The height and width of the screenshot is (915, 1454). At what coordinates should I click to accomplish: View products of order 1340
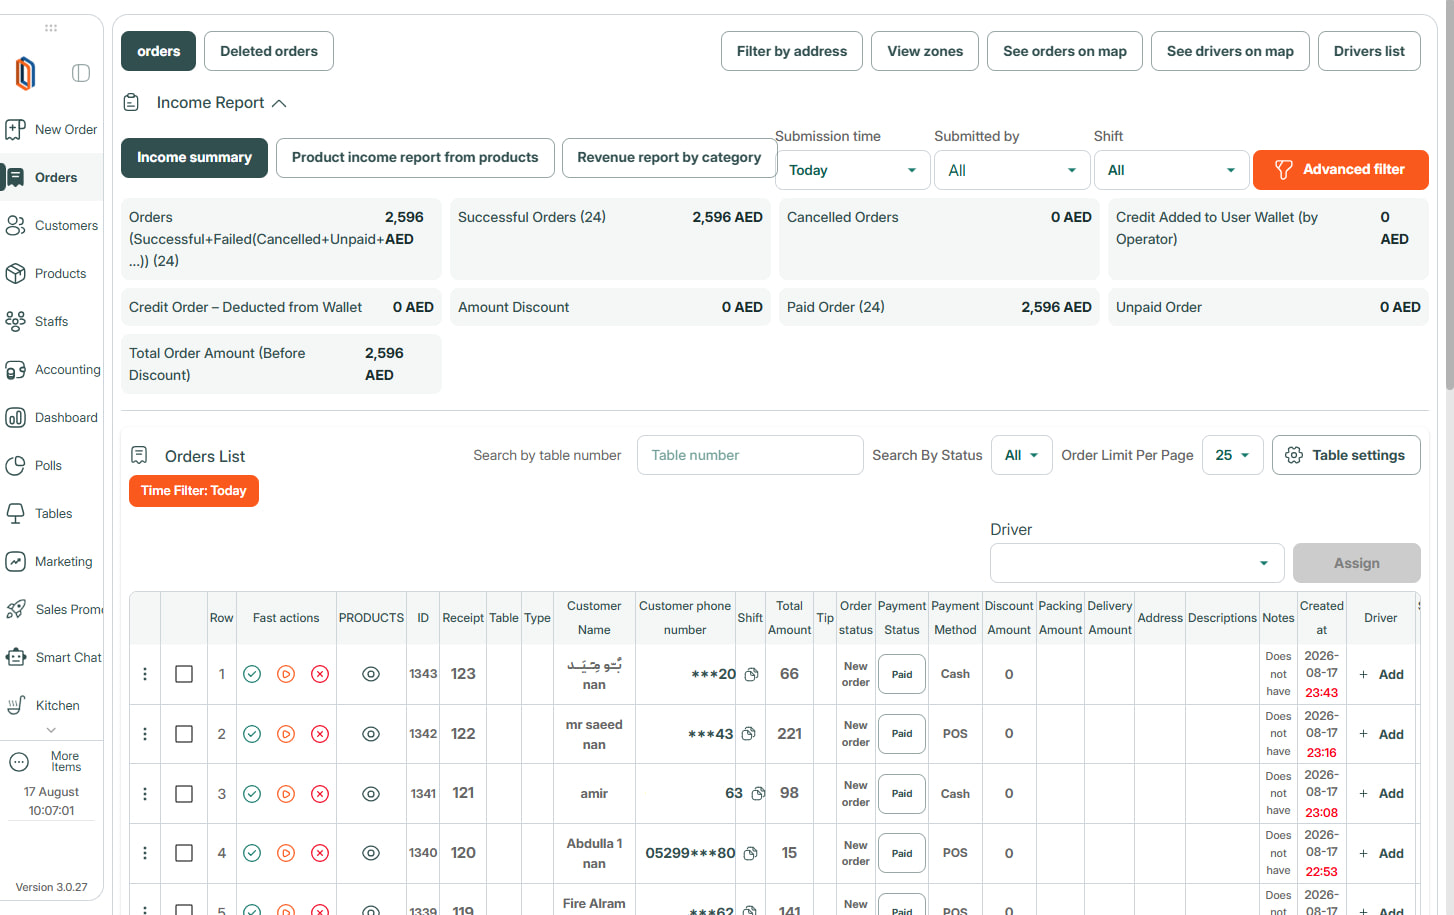pyautogui.click(x=371, y=853)
